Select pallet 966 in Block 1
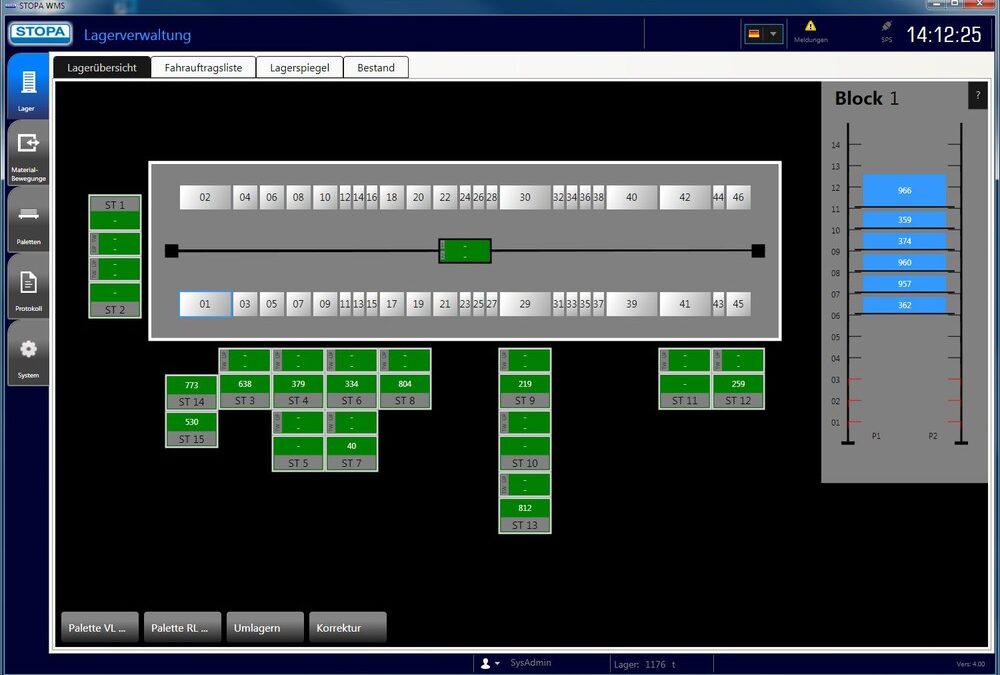The image size is (1000, 675). (904, 190)
